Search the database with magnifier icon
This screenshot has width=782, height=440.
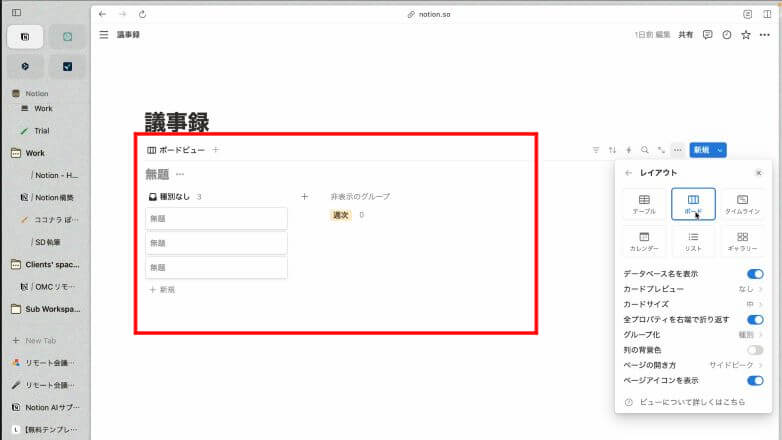point(645,150)
